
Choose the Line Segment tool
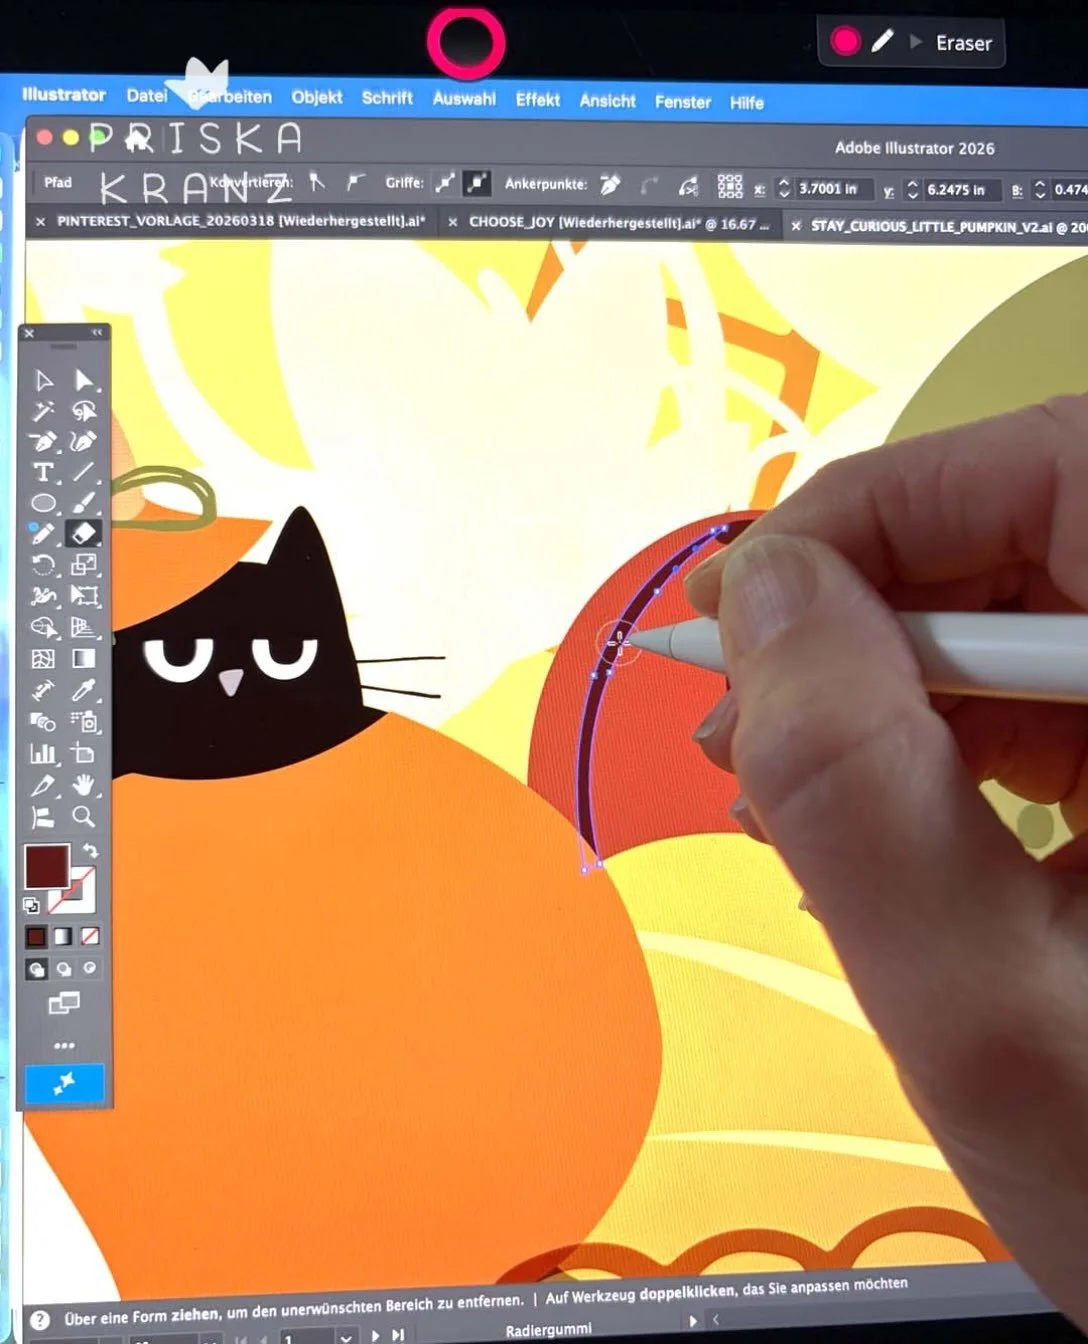84,472
